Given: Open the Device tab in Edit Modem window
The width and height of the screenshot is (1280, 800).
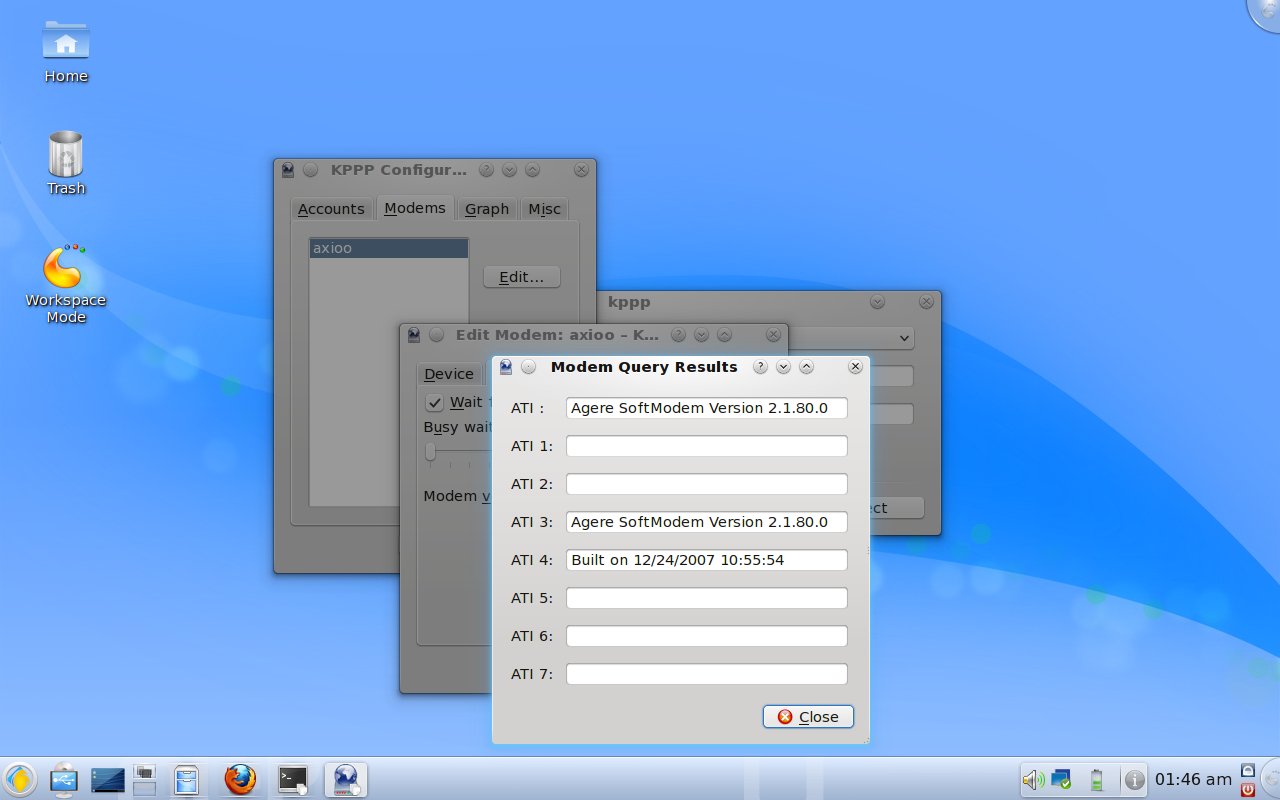Looking at the screenshot, I should tap(449, 374).
